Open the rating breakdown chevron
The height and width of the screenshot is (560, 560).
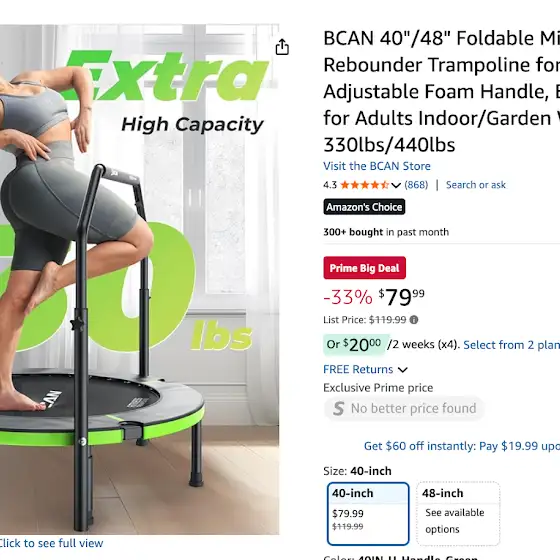coord(396,185)
